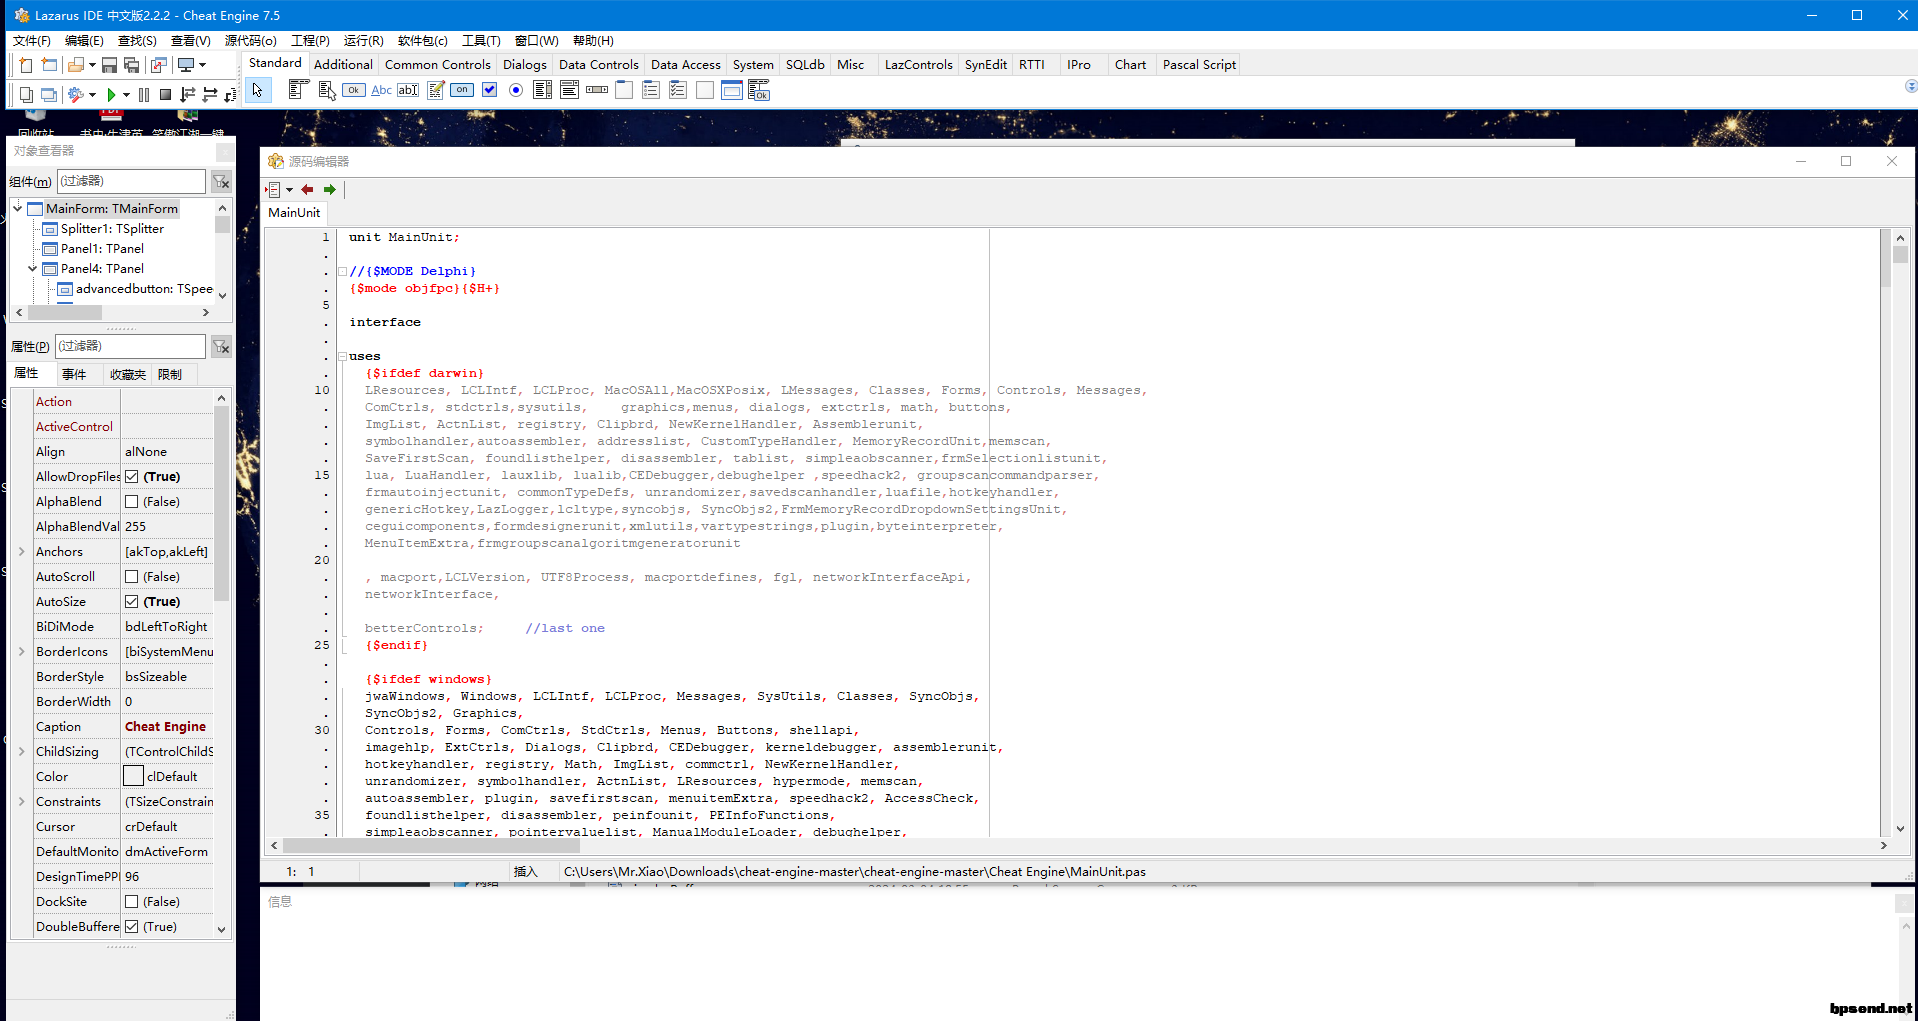The width and height of the screenshot is (1918, 1021).
Task: Clear the component filter
Action: [221, 181]
